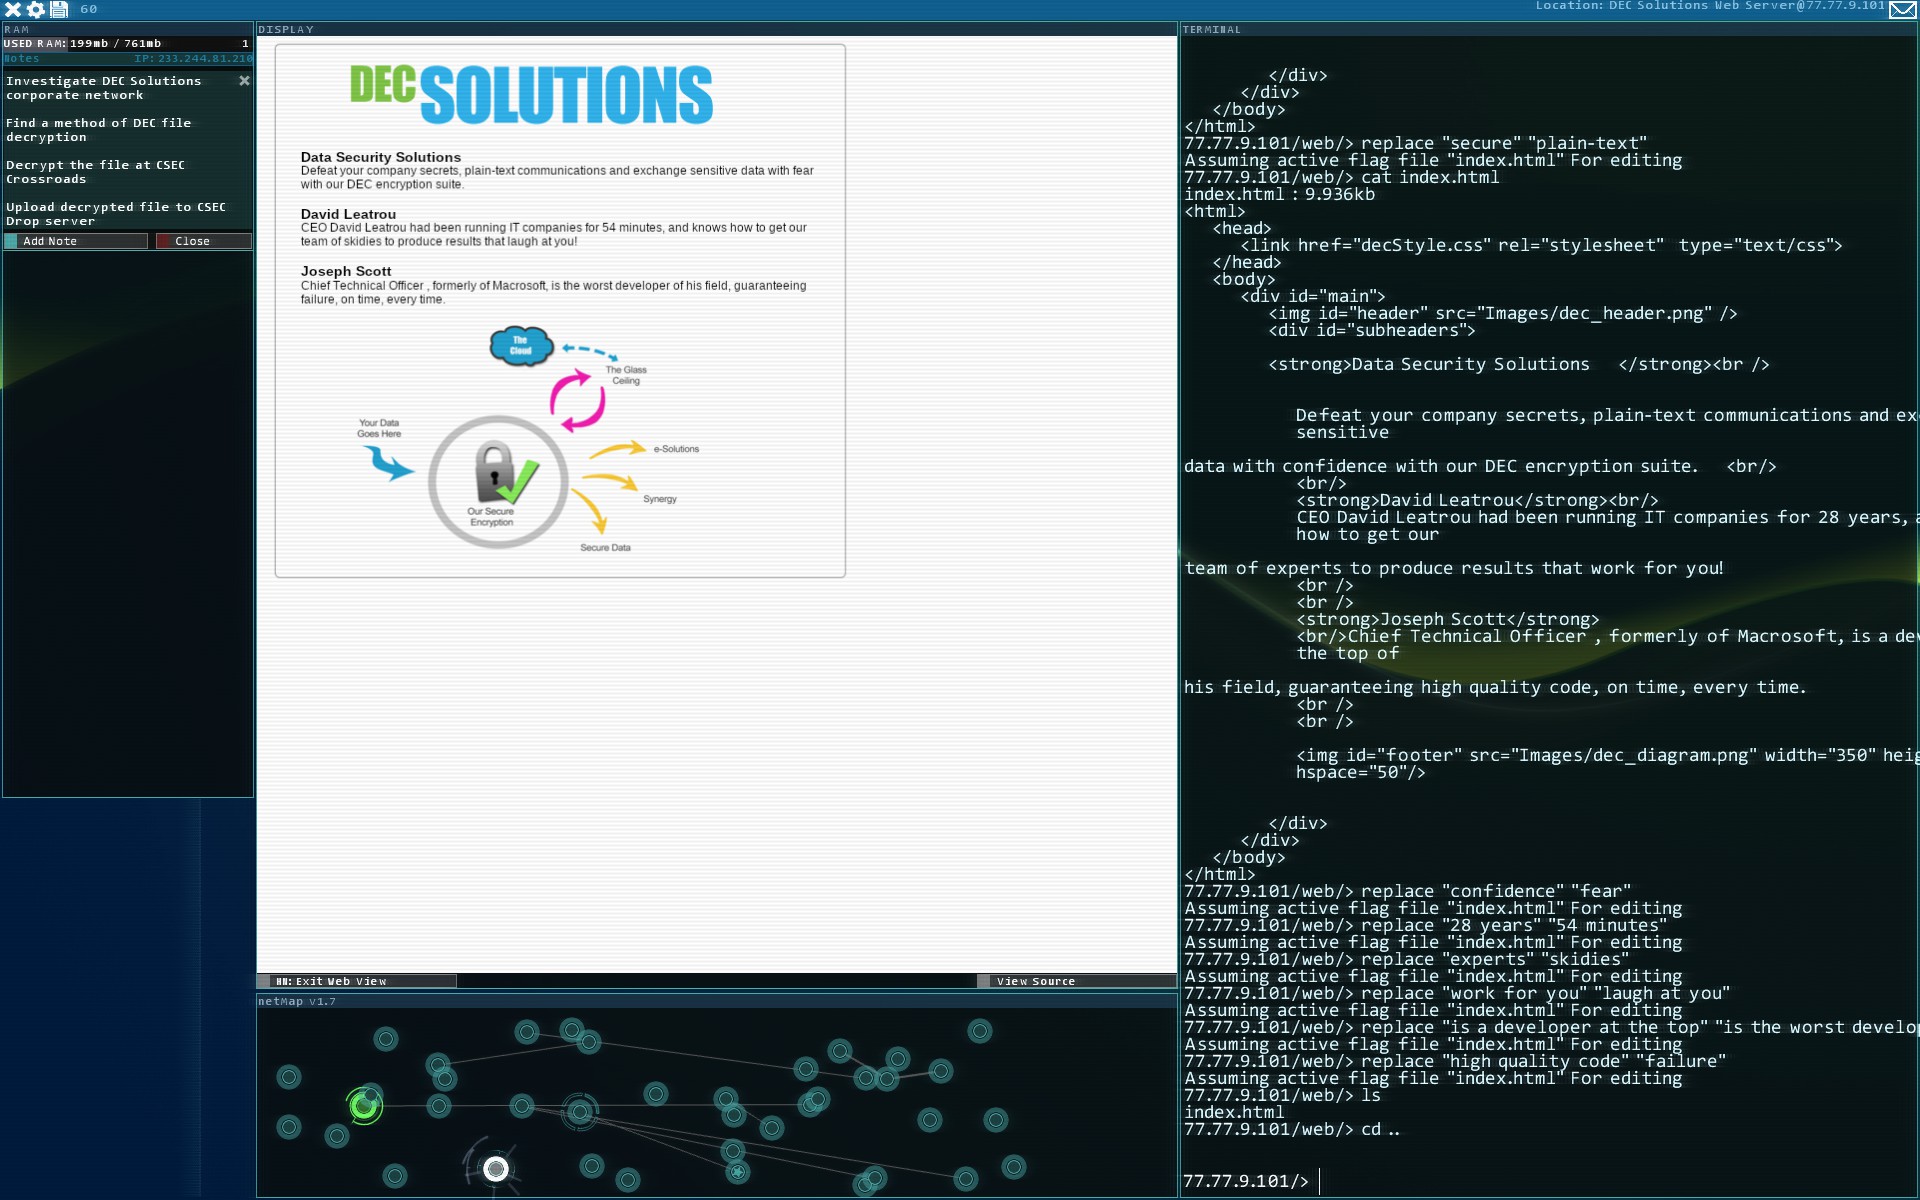Select the green highlighted node on netMap
The height and width of the screenshot is (1200, 1920).
coord(364,1106)
